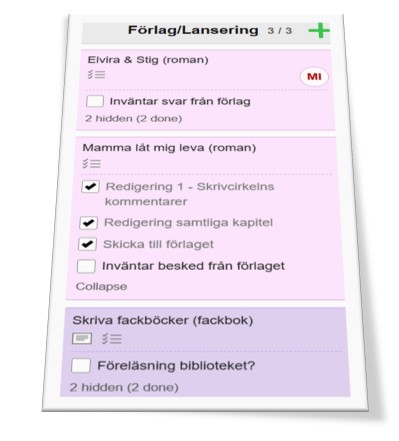Screen dimensions: 399x441
Task: Uncheck Redigering 1 - Skrivcirkelns kommentarer
Action: click(90, 187)
